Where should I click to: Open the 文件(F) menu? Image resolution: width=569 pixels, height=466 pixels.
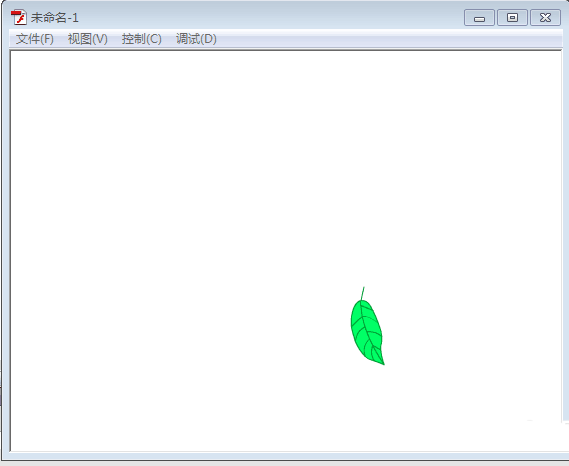pos(34,39)
